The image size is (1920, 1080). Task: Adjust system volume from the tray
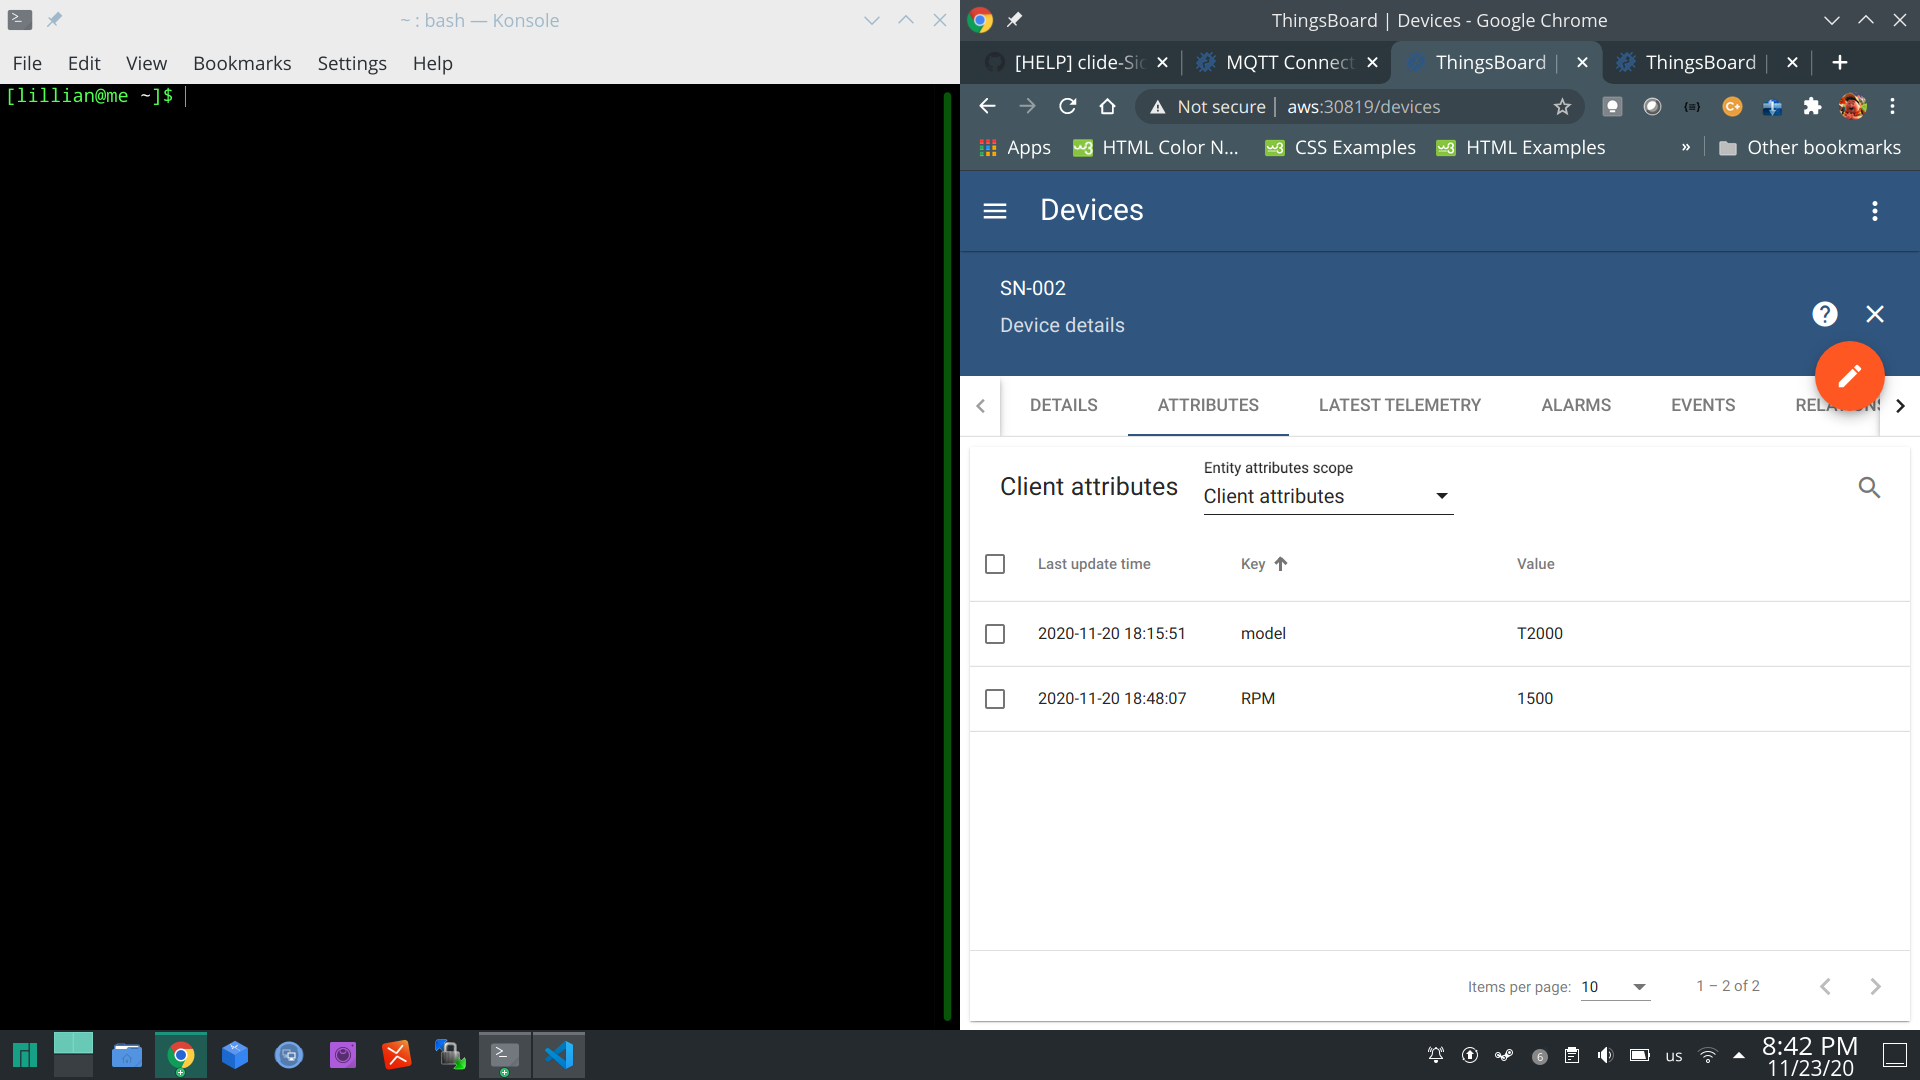click(1605, 1055)
